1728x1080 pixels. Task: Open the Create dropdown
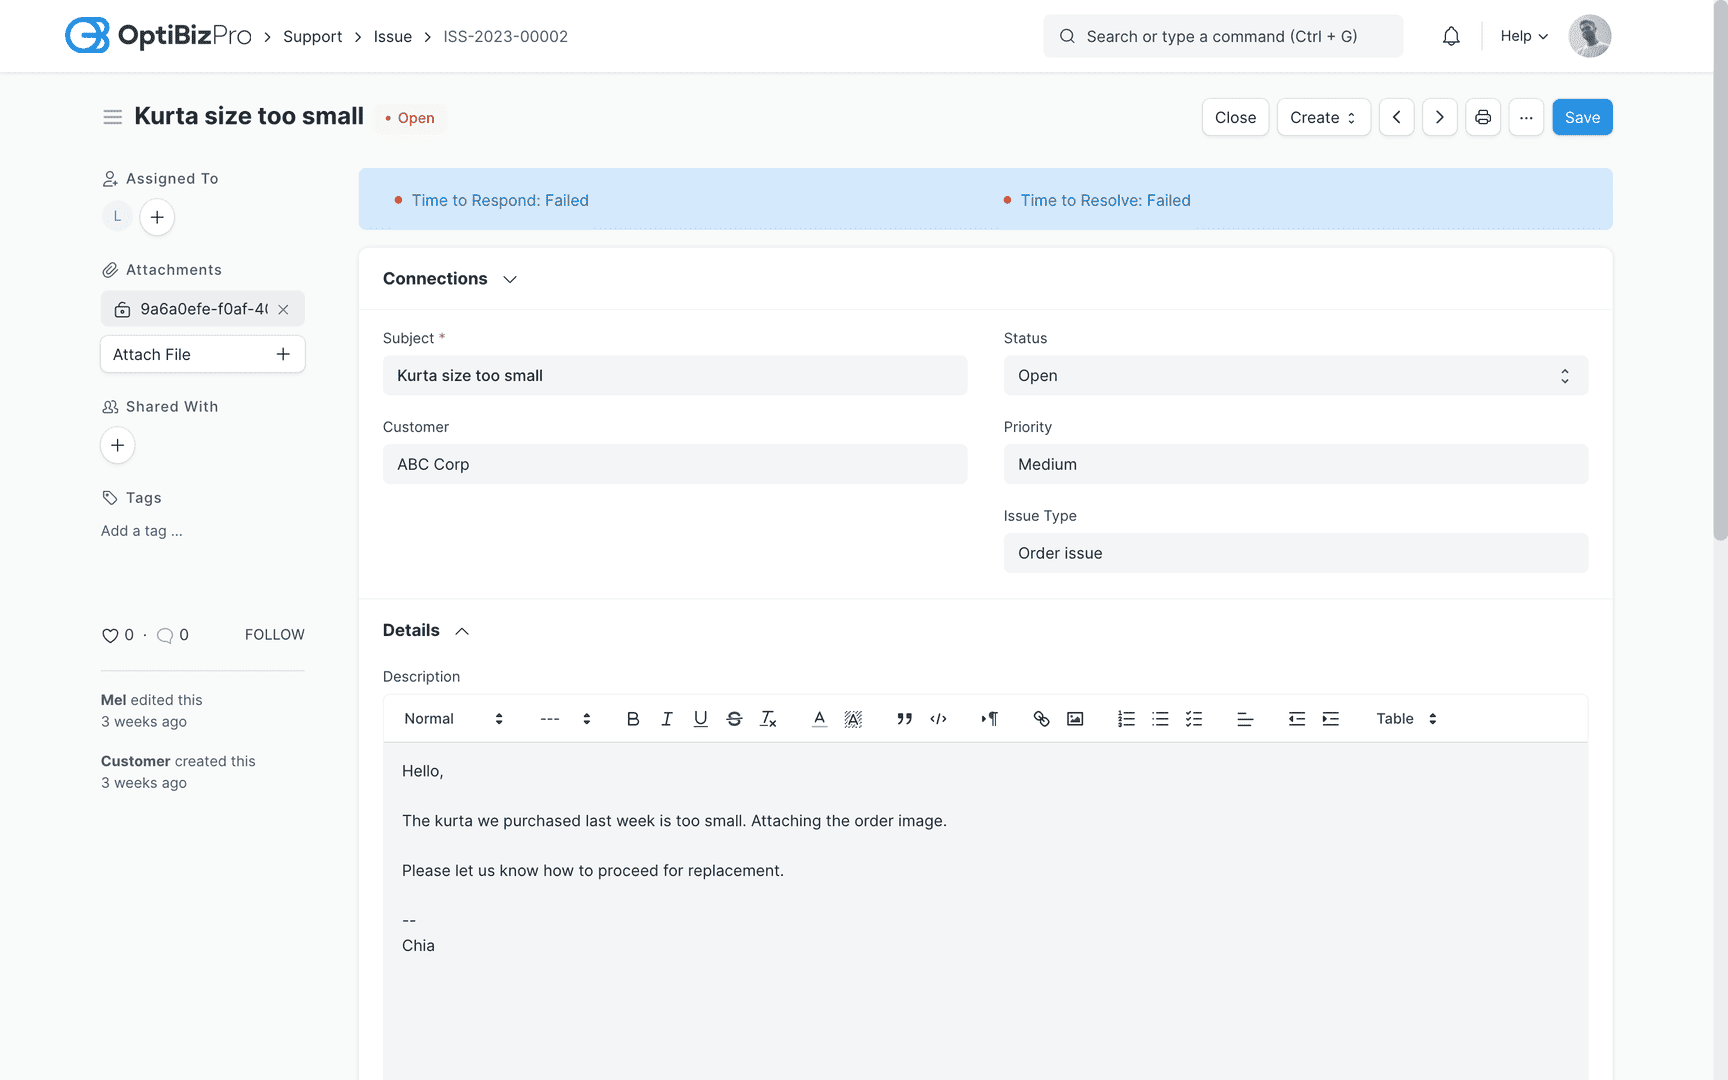point(1323,117)
